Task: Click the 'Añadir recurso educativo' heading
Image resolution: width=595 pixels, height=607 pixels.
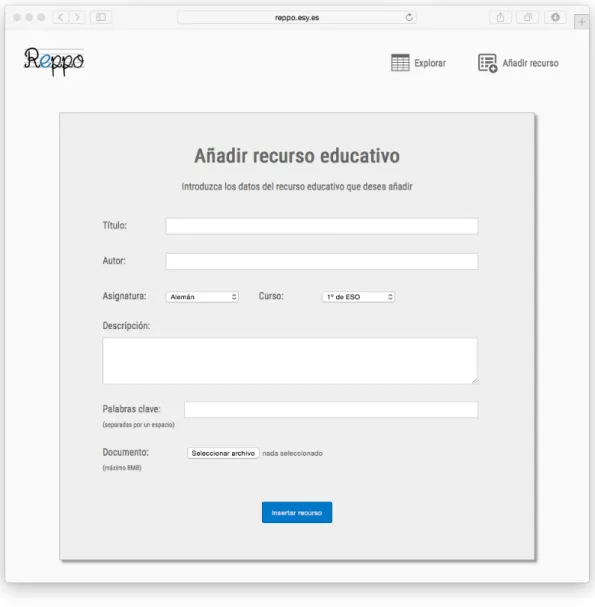Action: pos(297,156)
